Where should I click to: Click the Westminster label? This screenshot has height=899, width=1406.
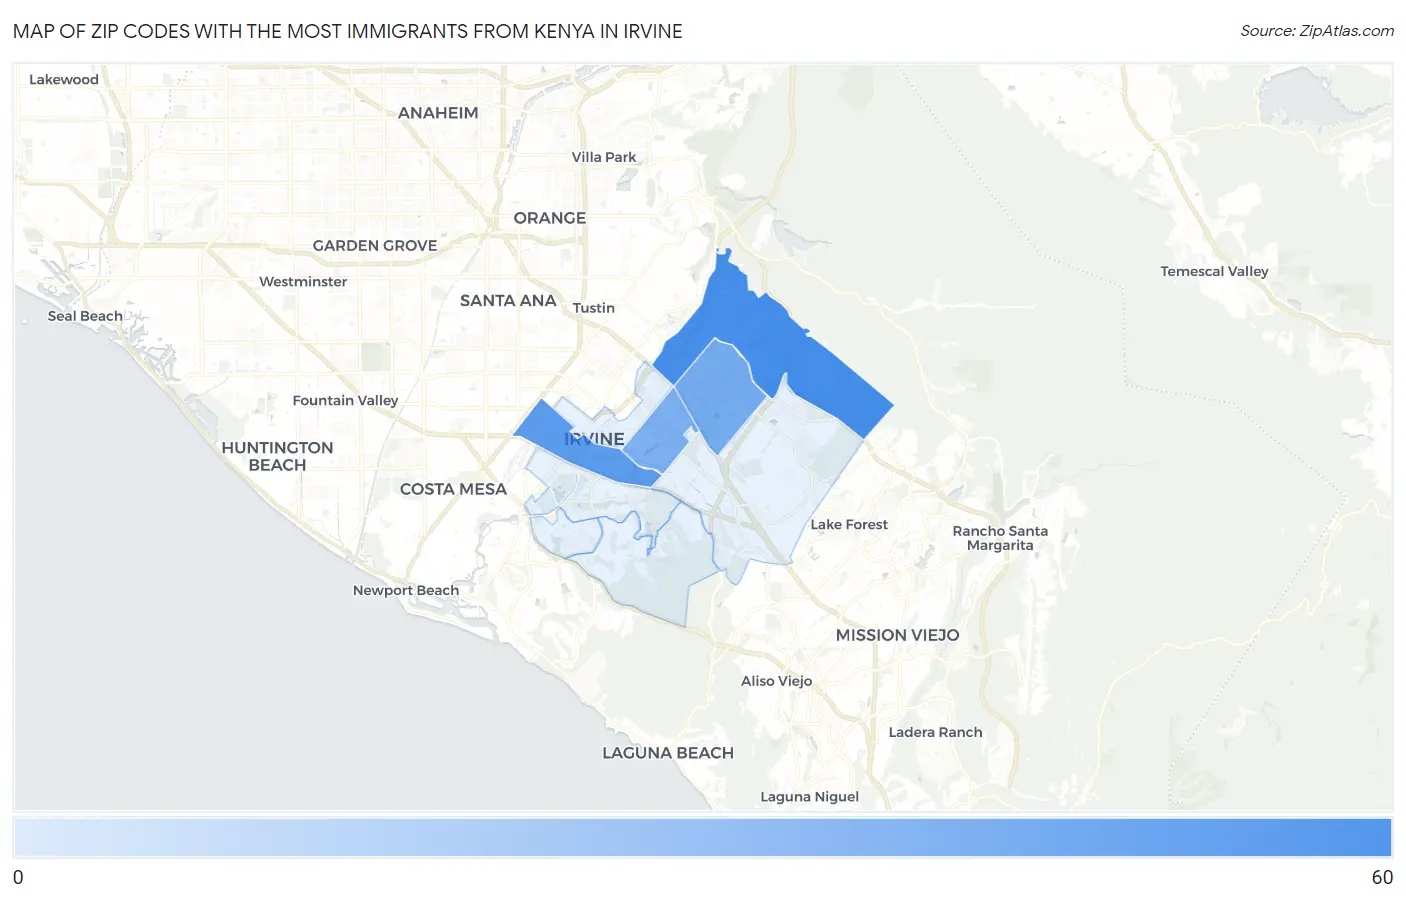click(x=303, y=281)
